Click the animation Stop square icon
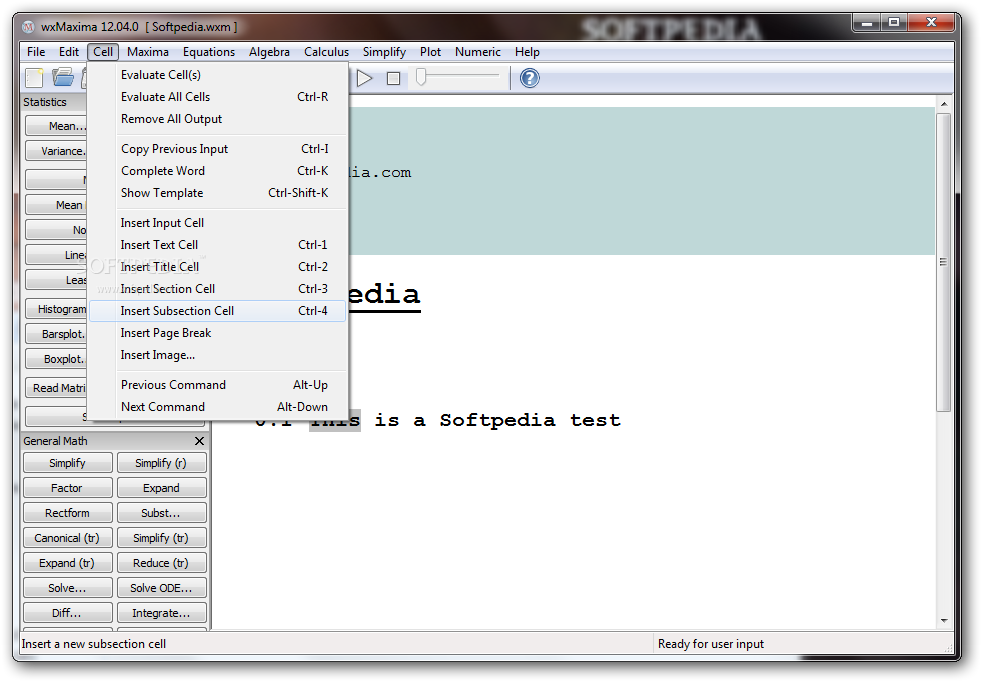The width and height of the screenshot is (982, 682). 393,78
